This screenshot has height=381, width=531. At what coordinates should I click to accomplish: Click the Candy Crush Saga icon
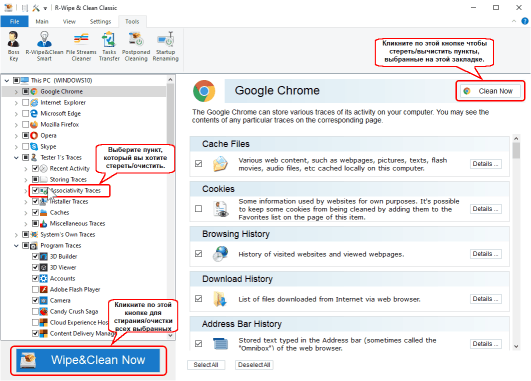click(x=43, y=311)
